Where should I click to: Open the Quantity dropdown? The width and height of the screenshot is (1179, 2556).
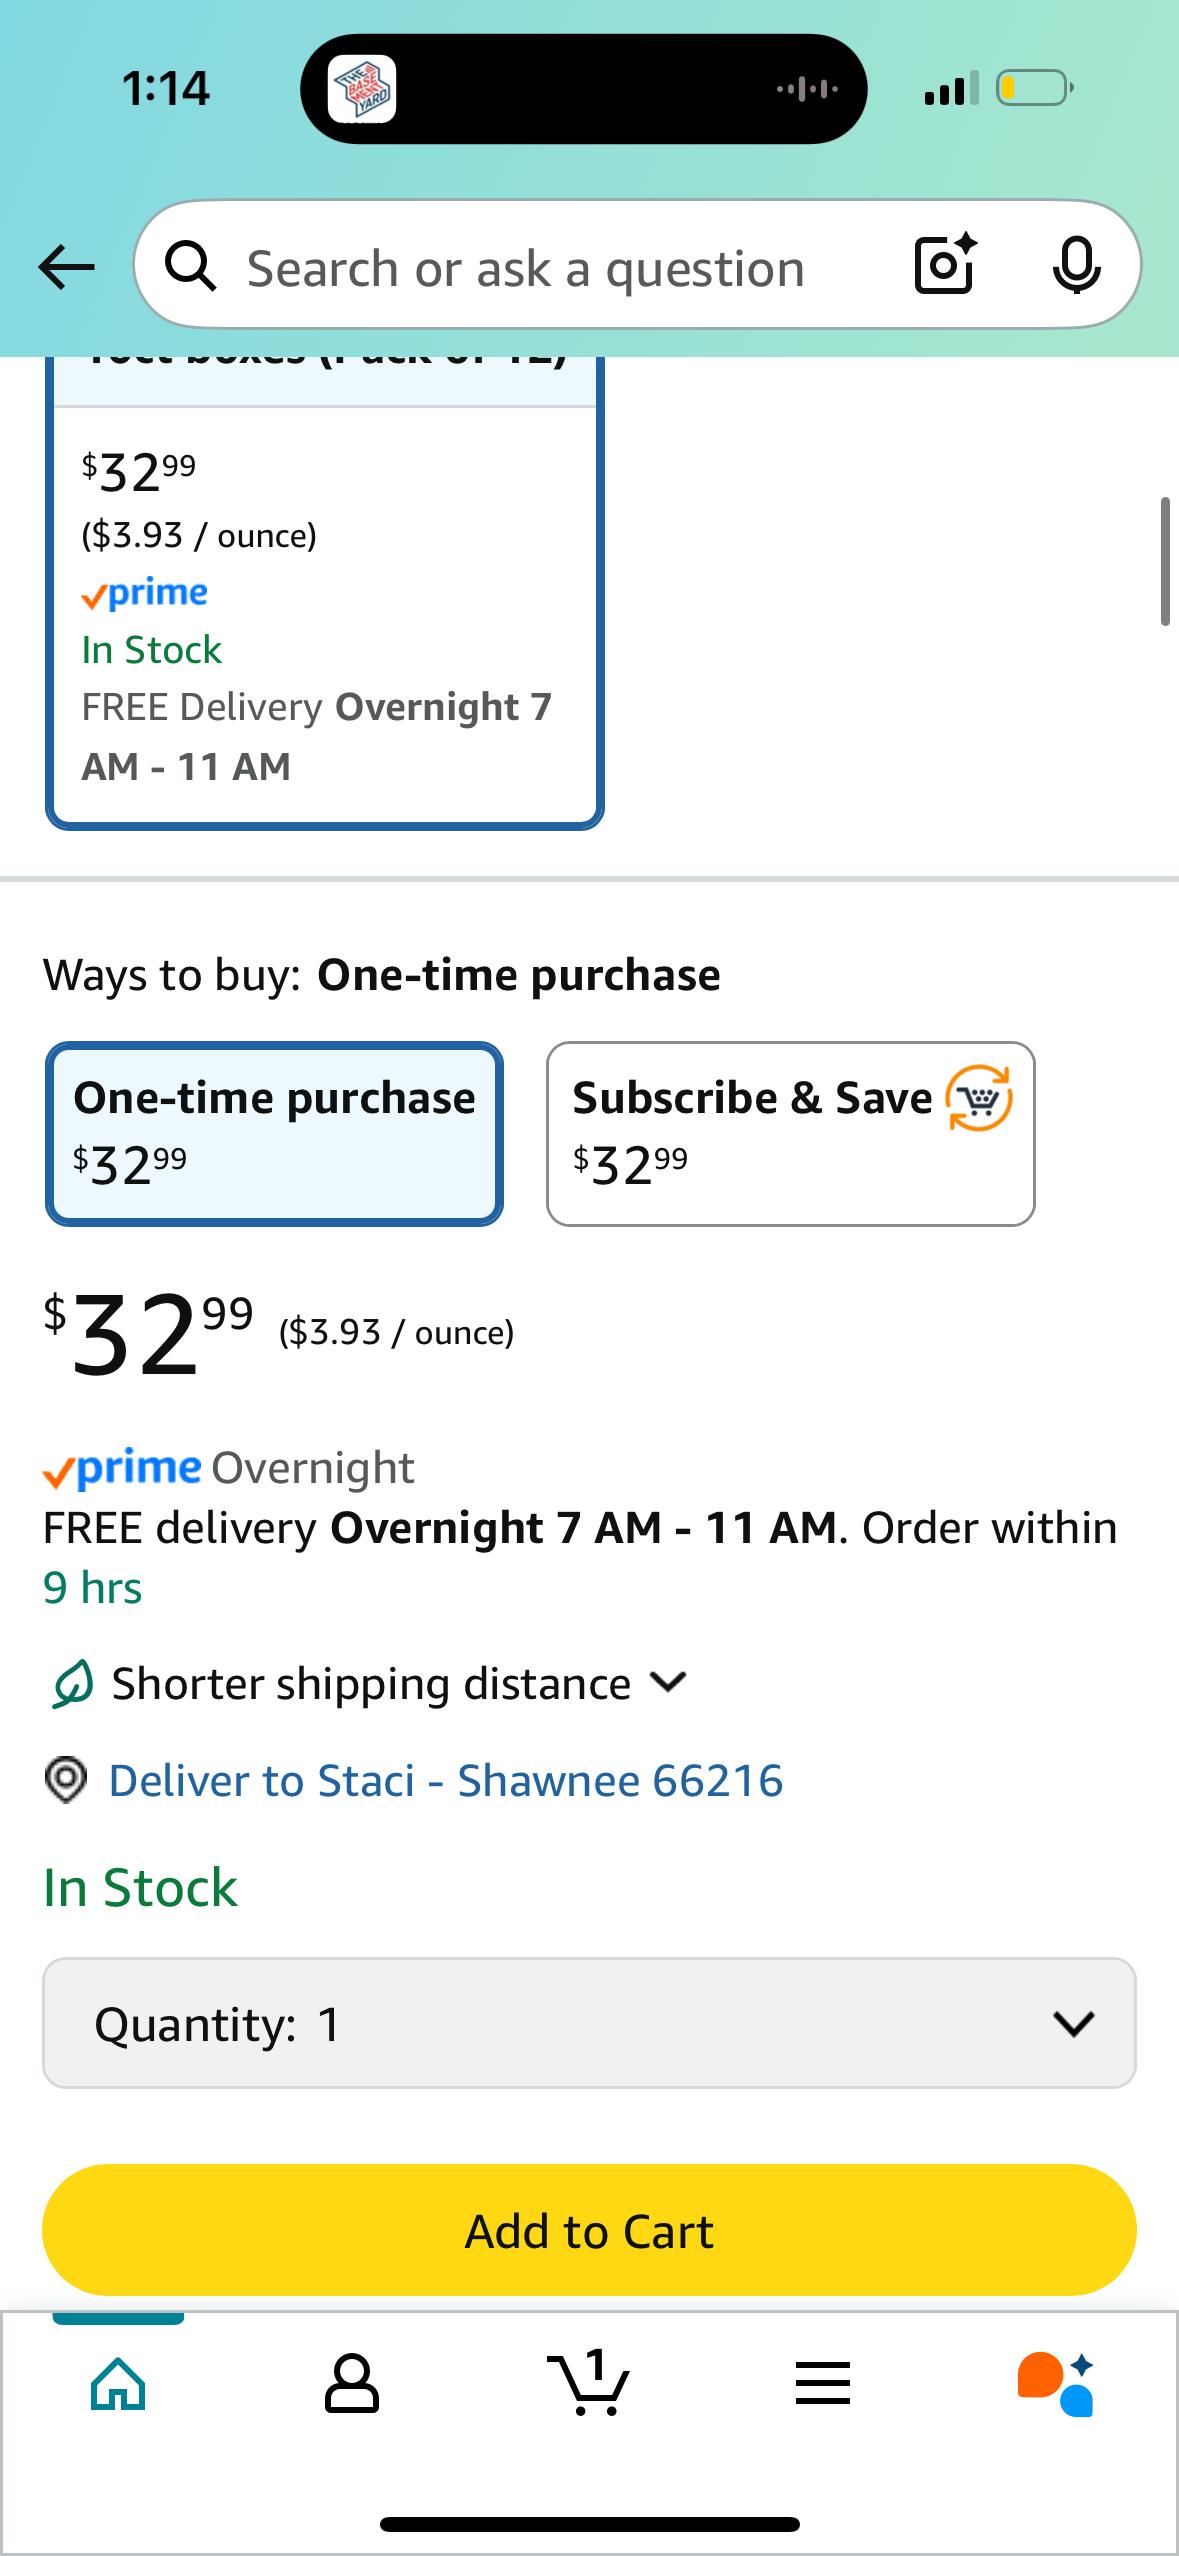[x=589, y=2023]
